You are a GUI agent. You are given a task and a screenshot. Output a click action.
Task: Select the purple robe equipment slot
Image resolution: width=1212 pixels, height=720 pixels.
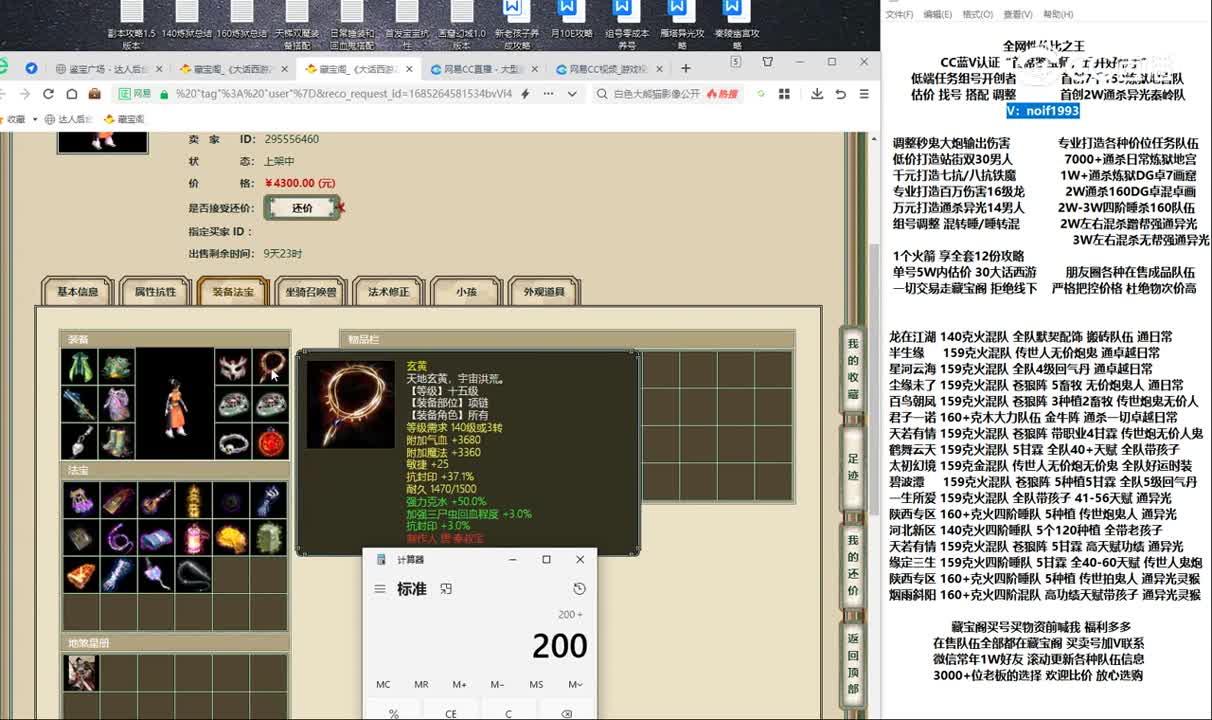click(116, 403)
